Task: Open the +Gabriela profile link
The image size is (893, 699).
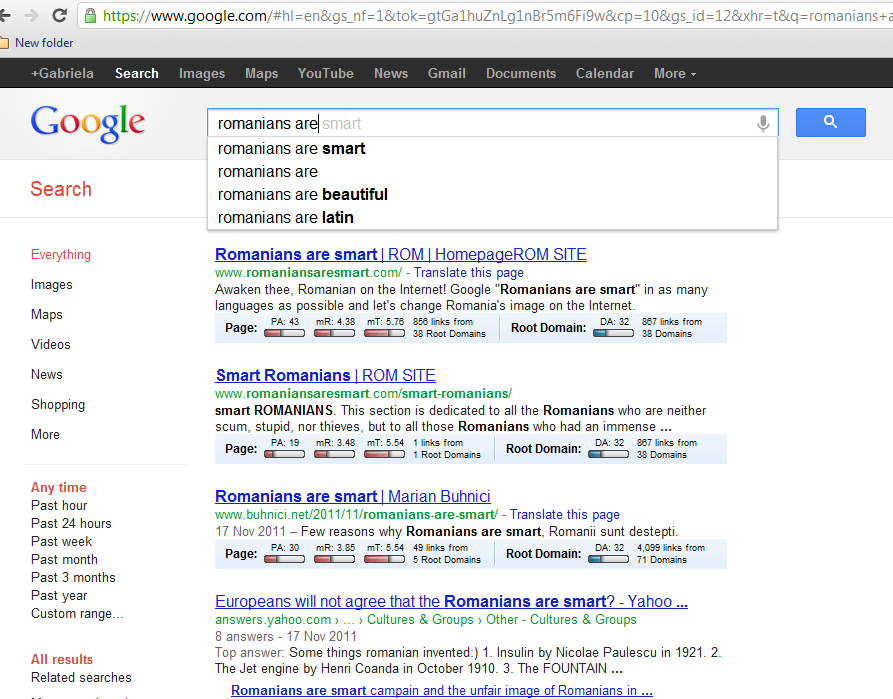Action: (62, 73)
